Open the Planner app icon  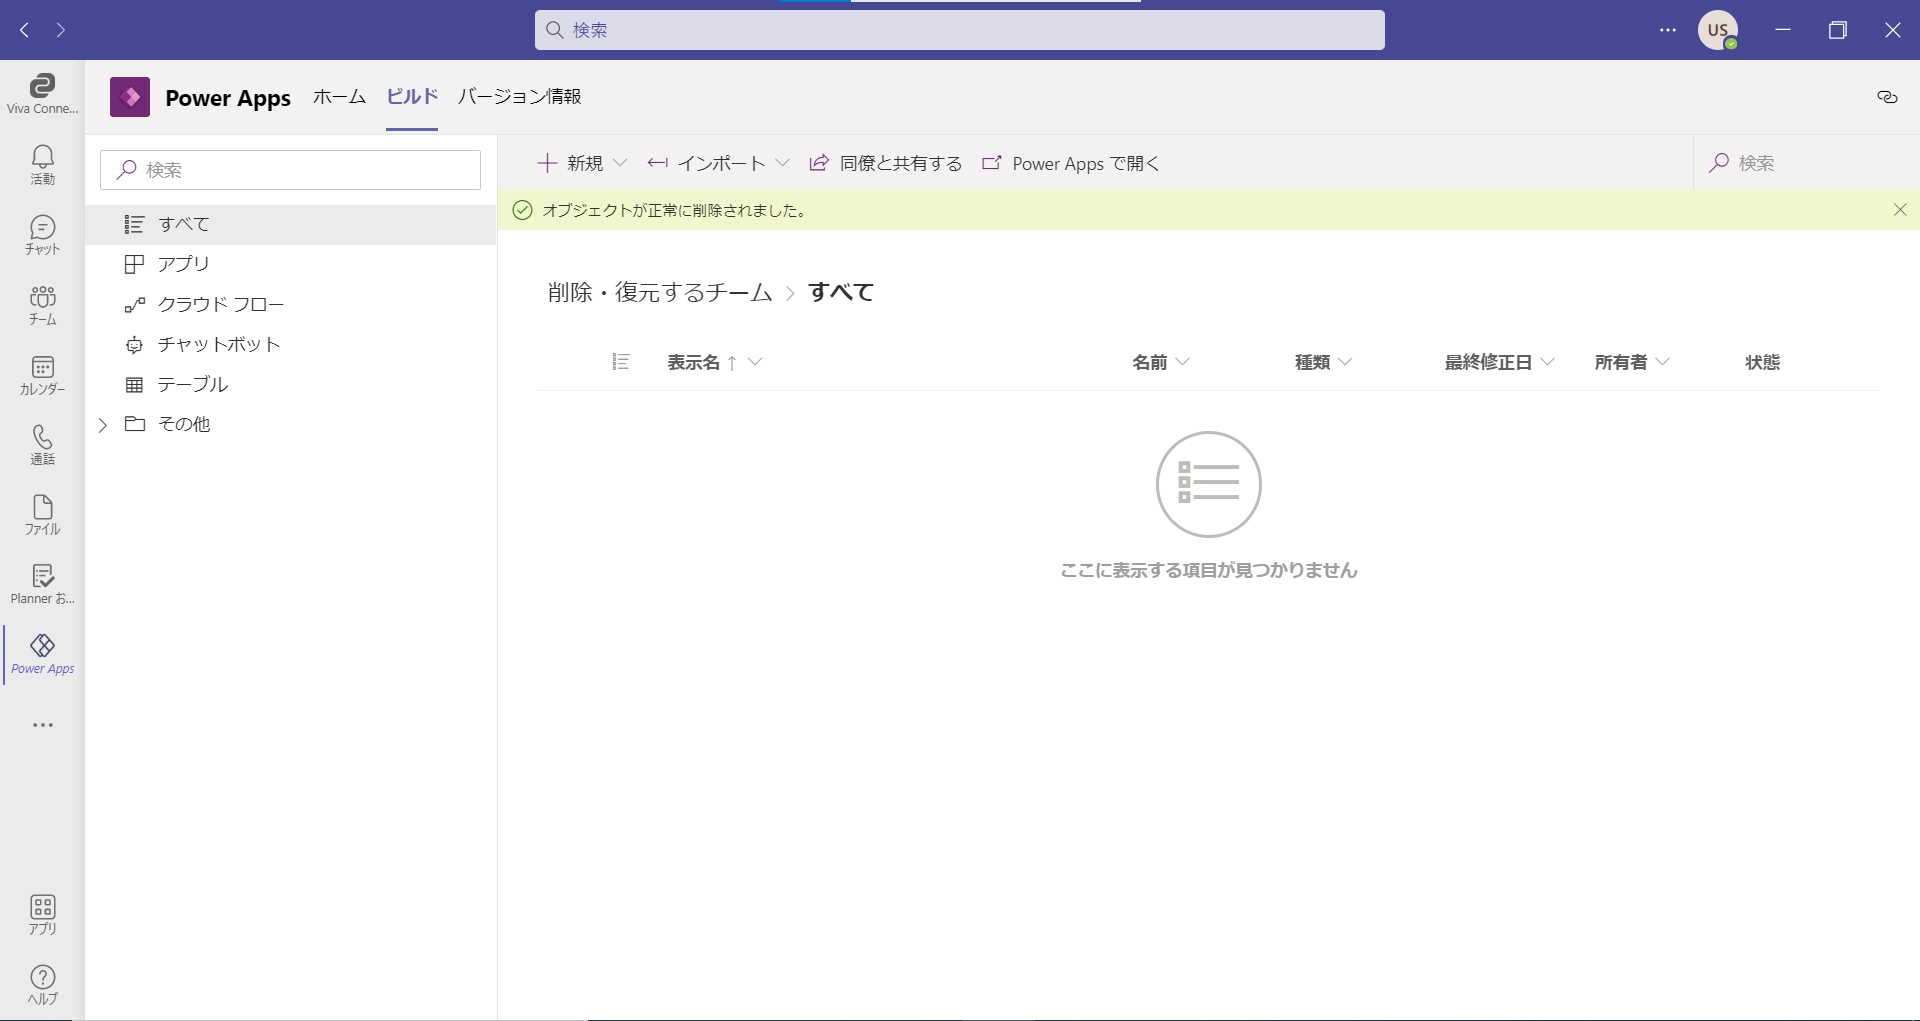click(42, 584)
